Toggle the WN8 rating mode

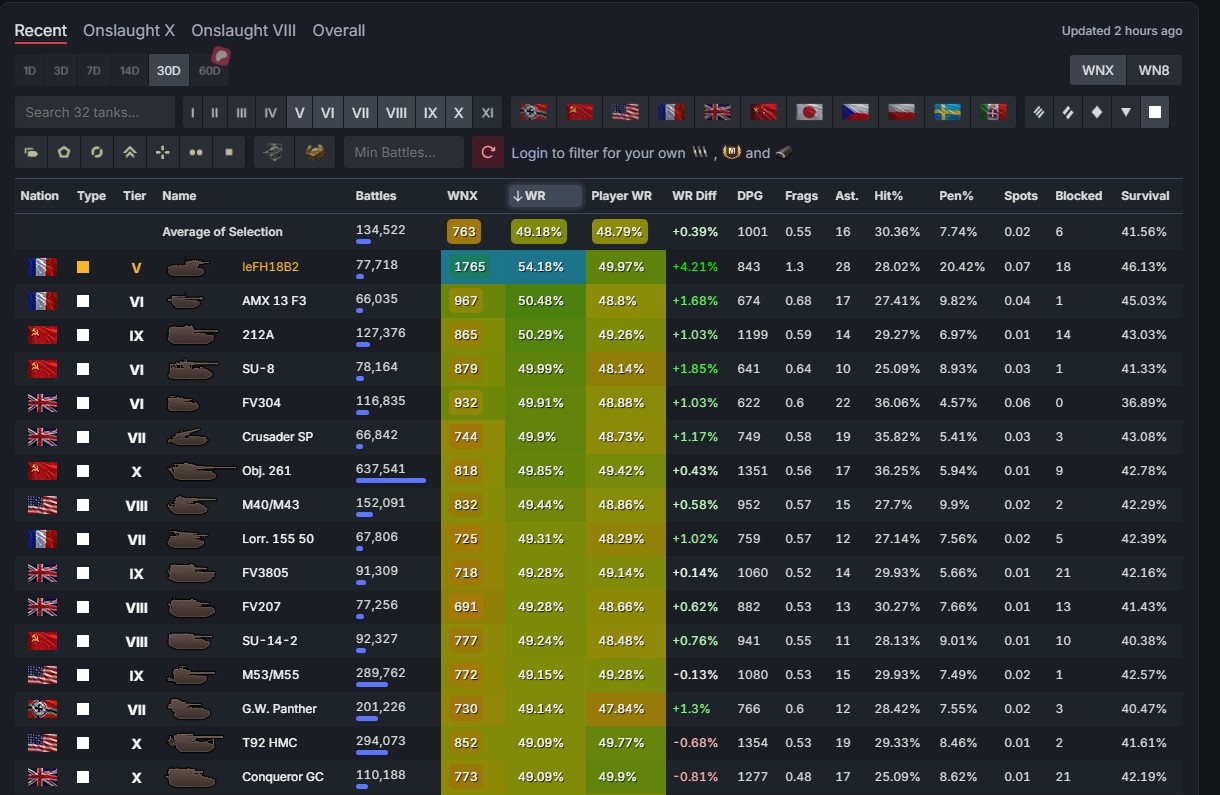tap(1154, 70)
